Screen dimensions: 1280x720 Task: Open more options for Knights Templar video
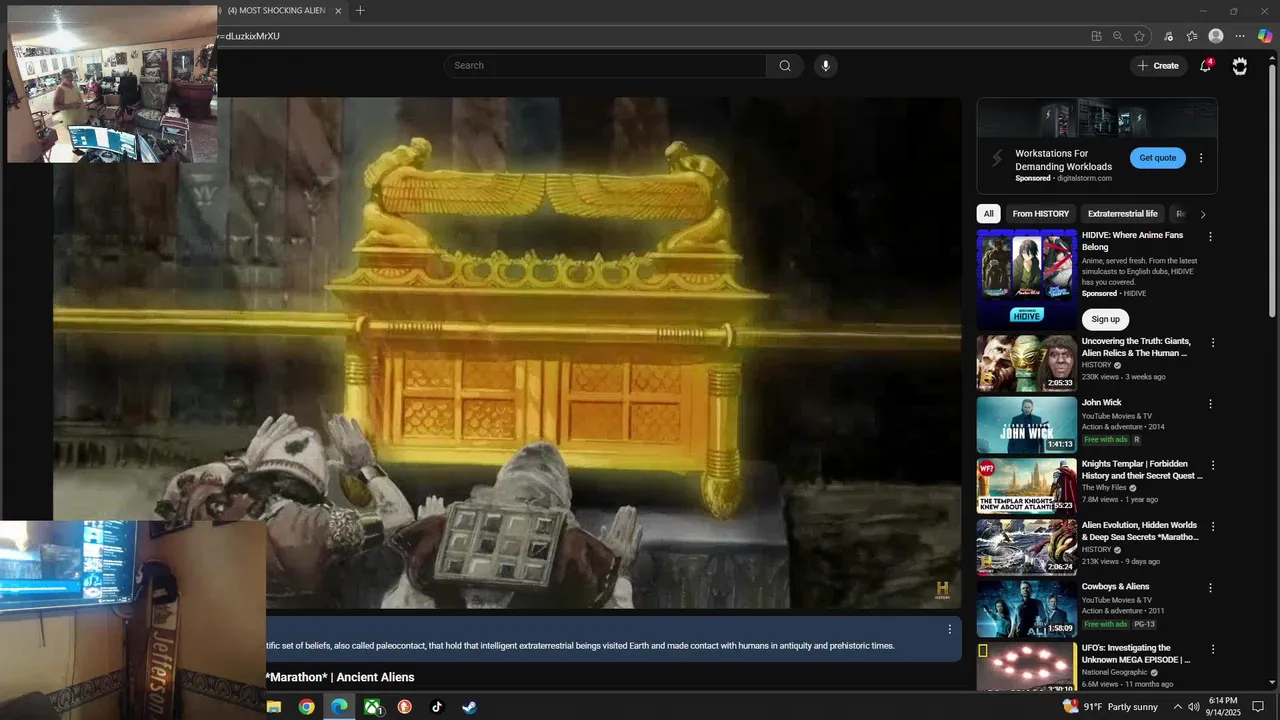1213,466
